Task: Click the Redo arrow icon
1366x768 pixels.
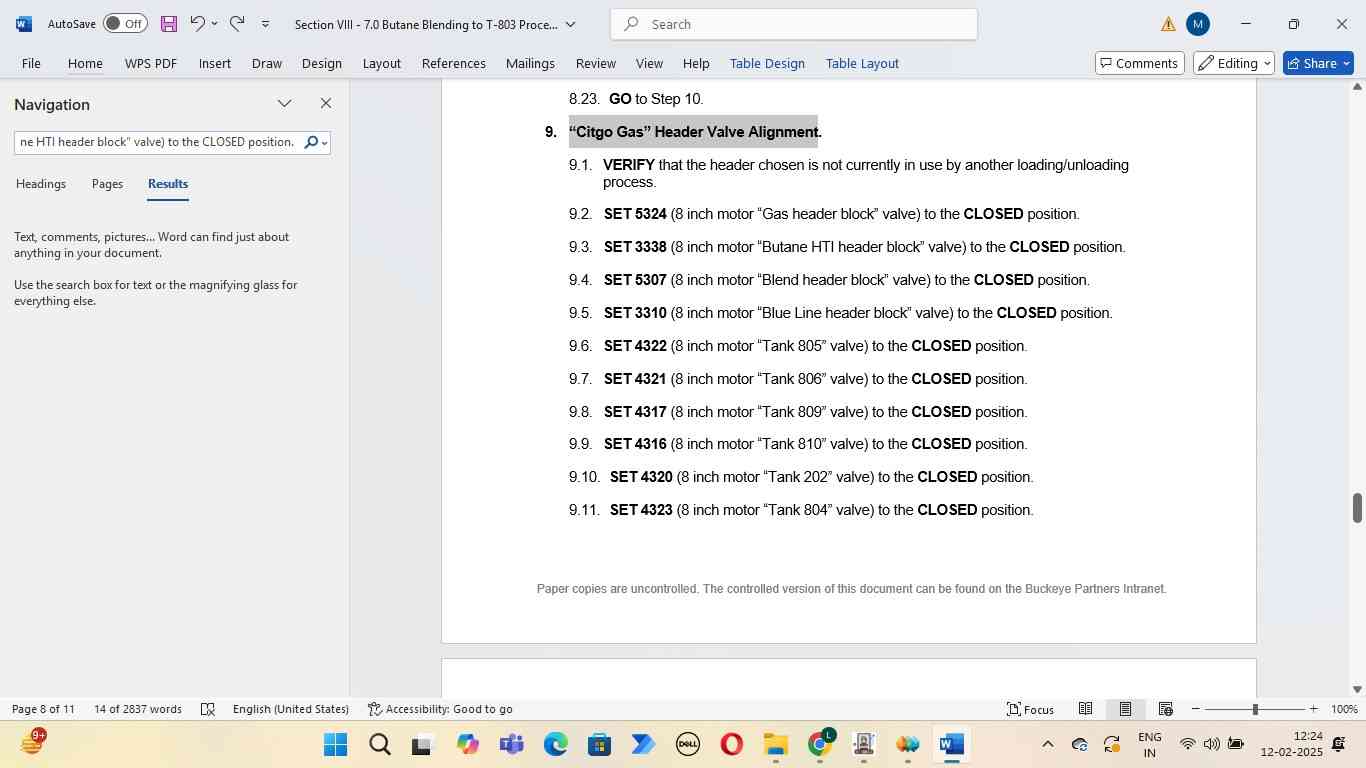Action: [237, 23]
